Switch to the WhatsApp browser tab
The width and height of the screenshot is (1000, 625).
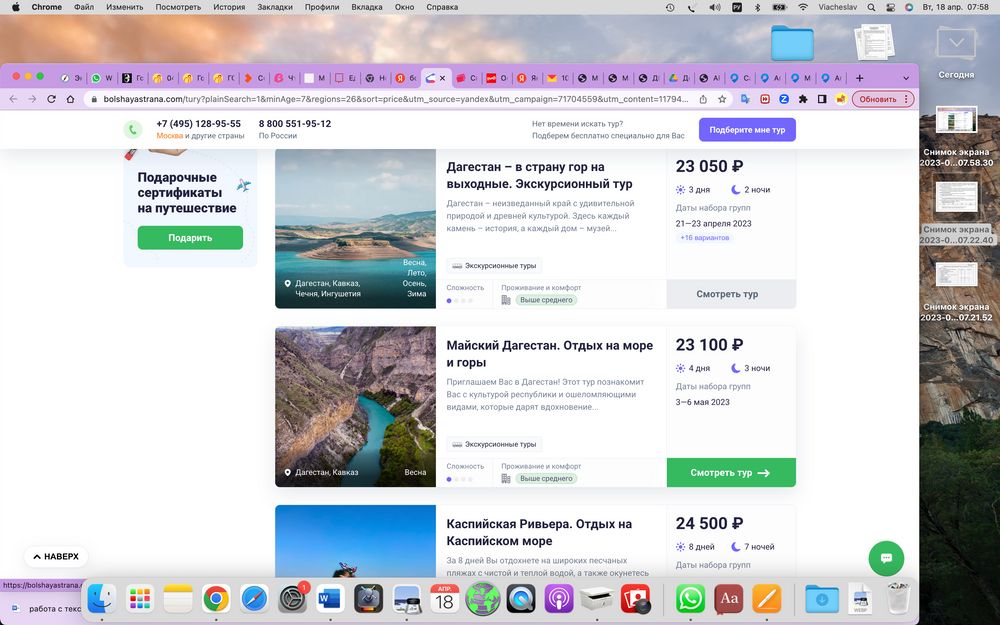click(101, 78)
